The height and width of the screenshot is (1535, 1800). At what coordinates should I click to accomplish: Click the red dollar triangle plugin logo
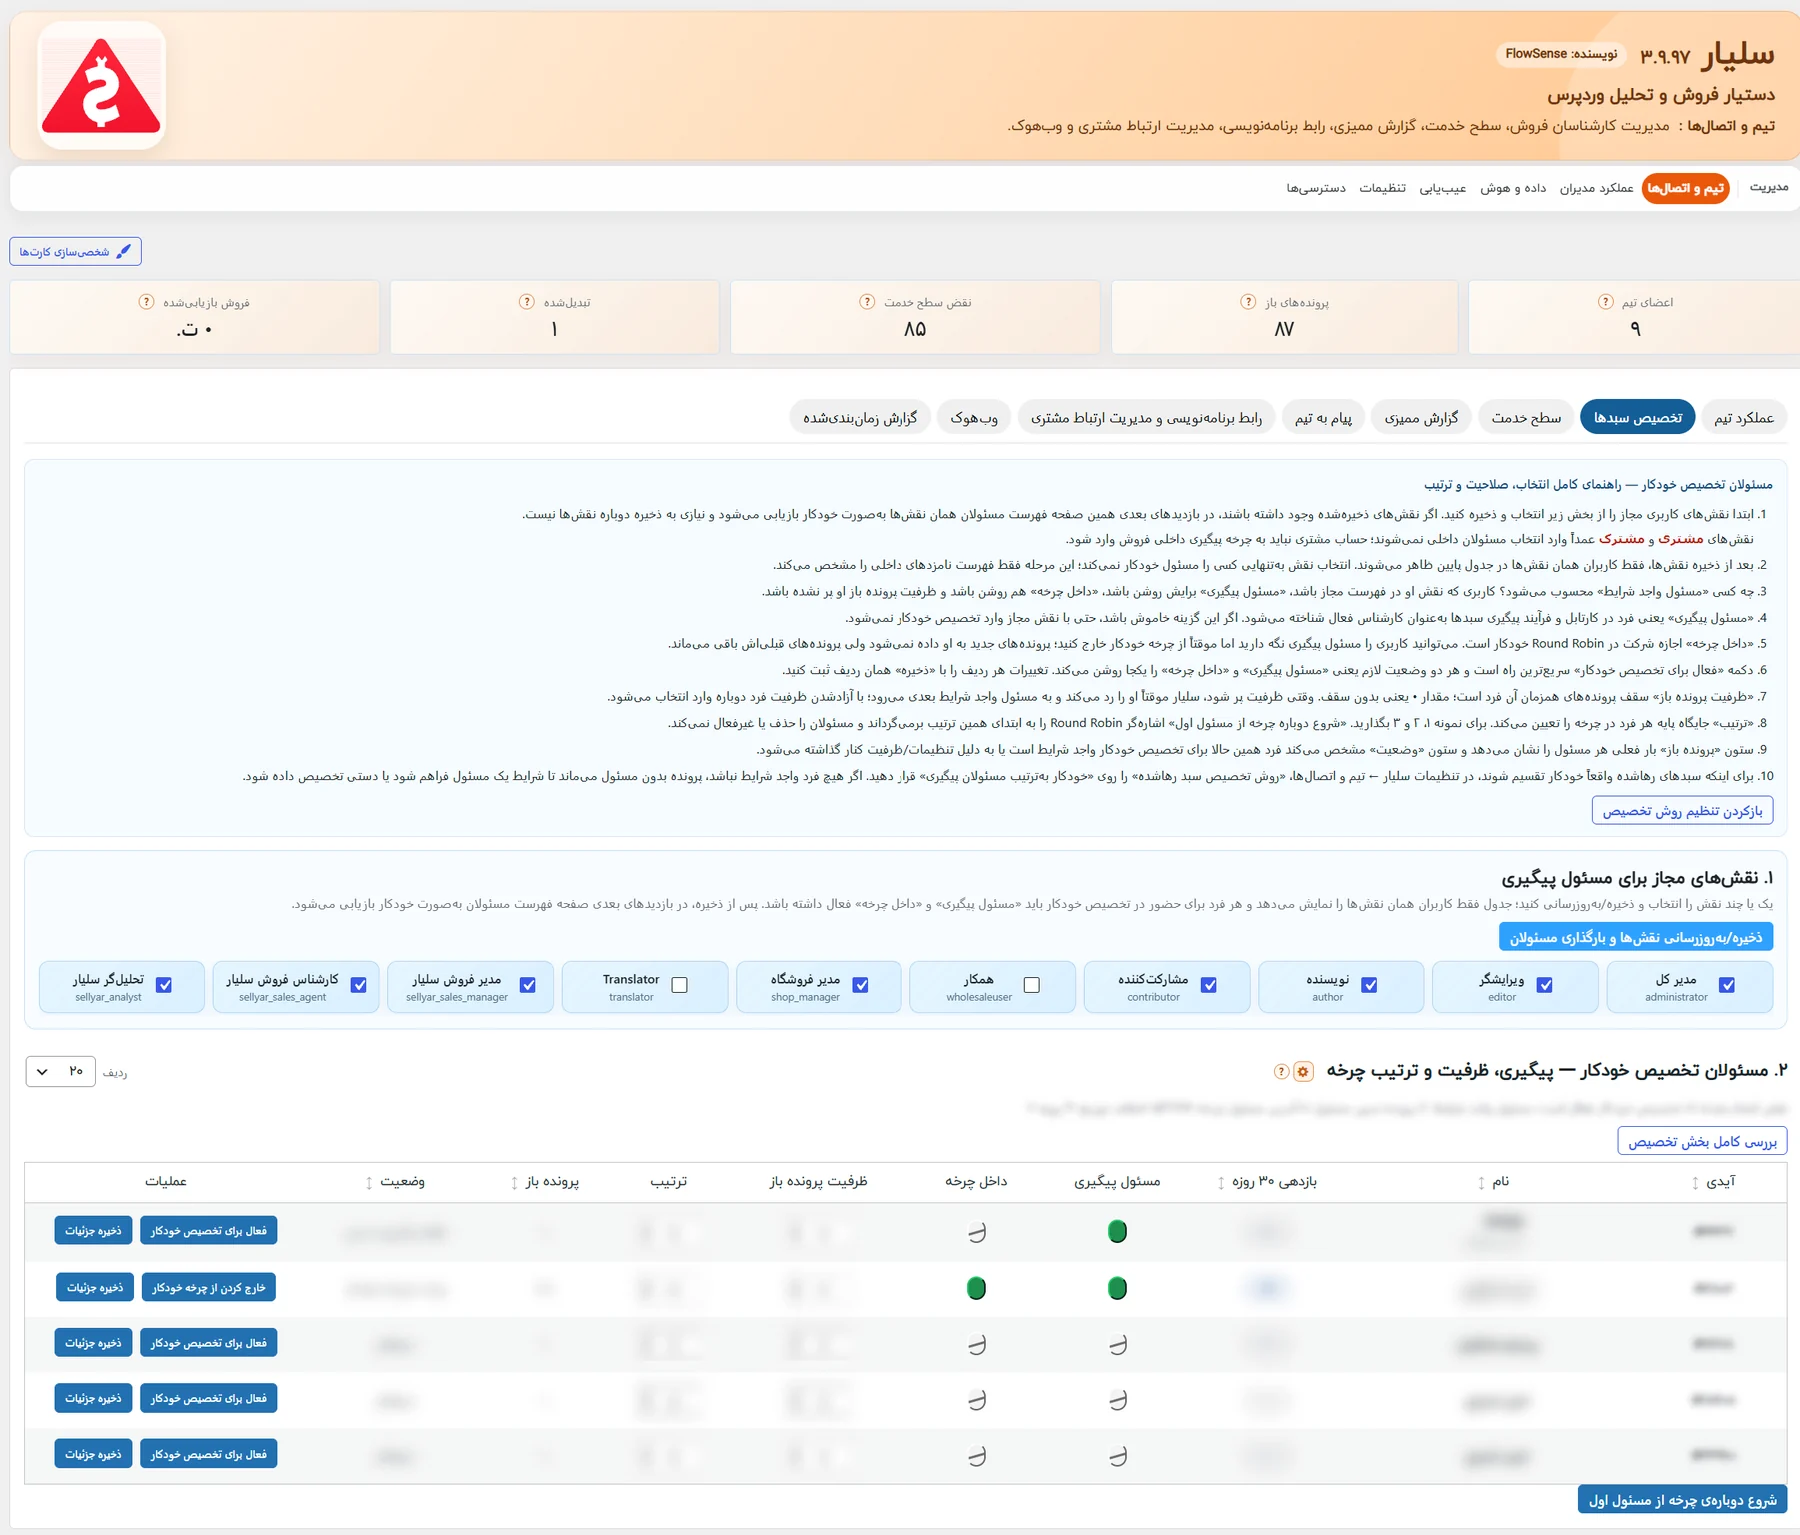(101, 86)
